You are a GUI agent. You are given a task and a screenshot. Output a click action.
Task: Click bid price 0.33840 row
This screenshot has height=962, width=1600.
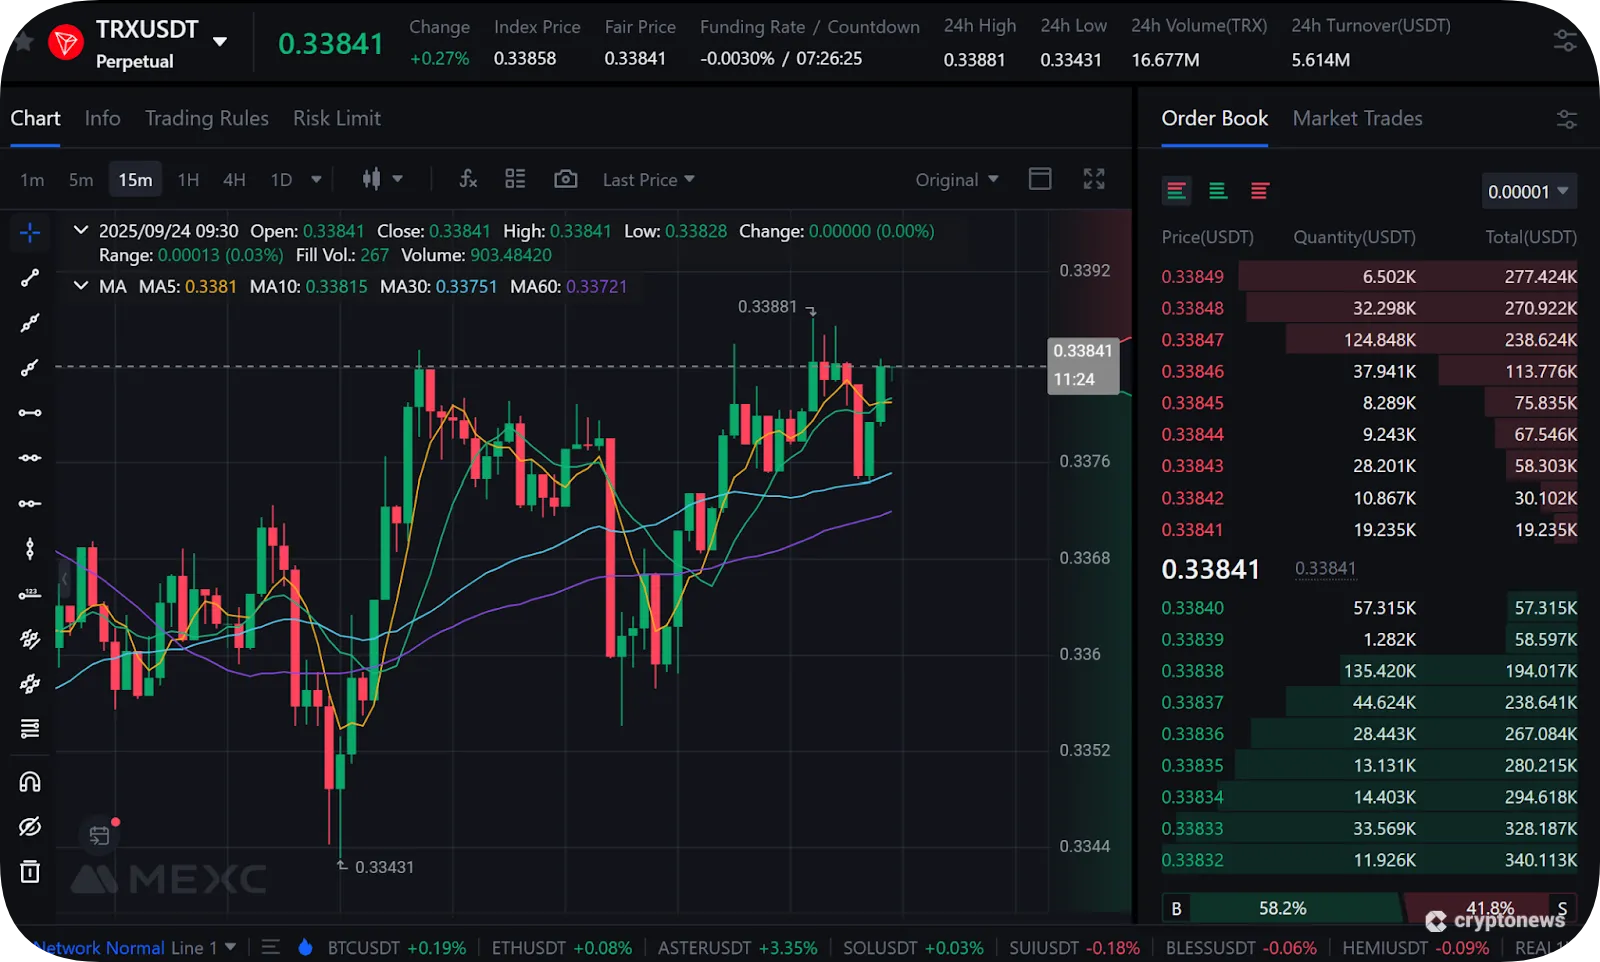(x=1369, y=608)
